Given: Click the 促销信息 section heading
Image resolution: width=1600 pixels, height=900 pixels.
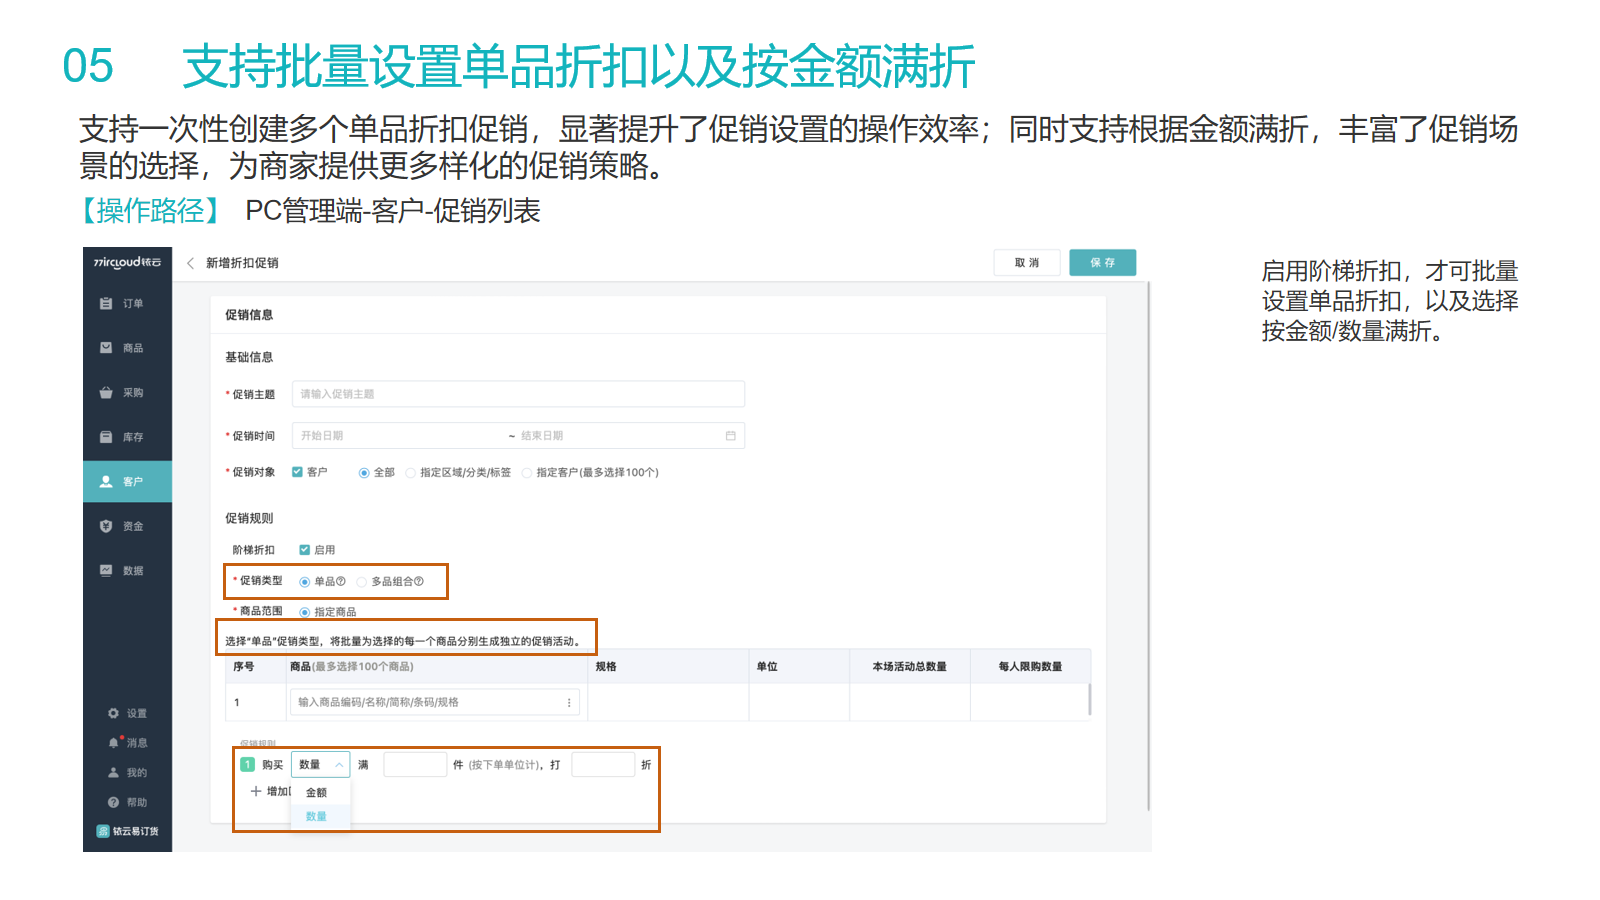Looking at the screenshot, I should (249, 315).
